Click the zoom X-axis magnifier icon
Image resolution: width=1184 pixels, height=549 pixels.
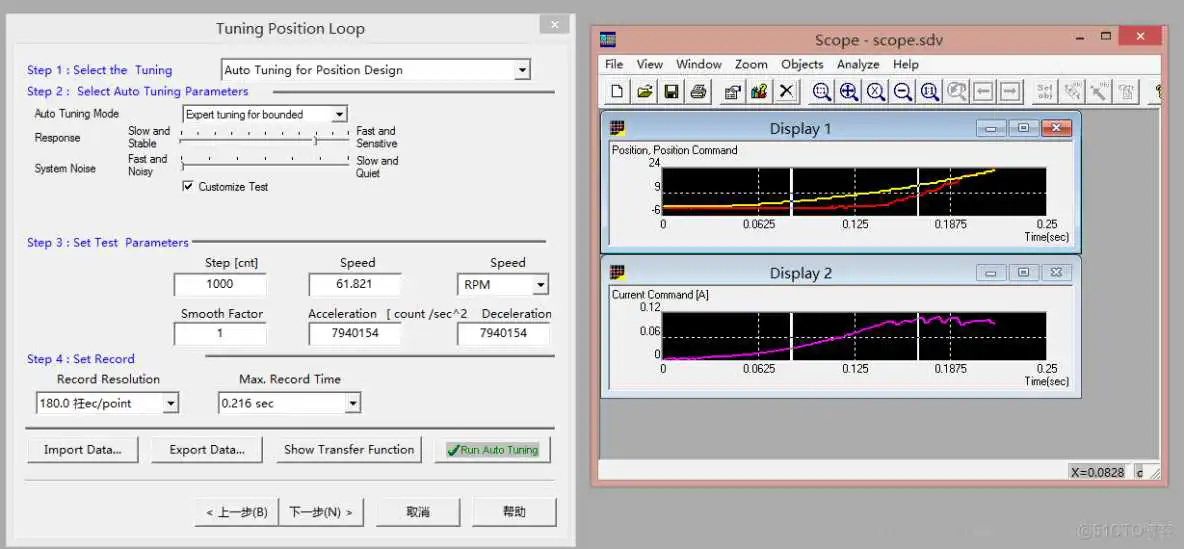tap(876, 91)
